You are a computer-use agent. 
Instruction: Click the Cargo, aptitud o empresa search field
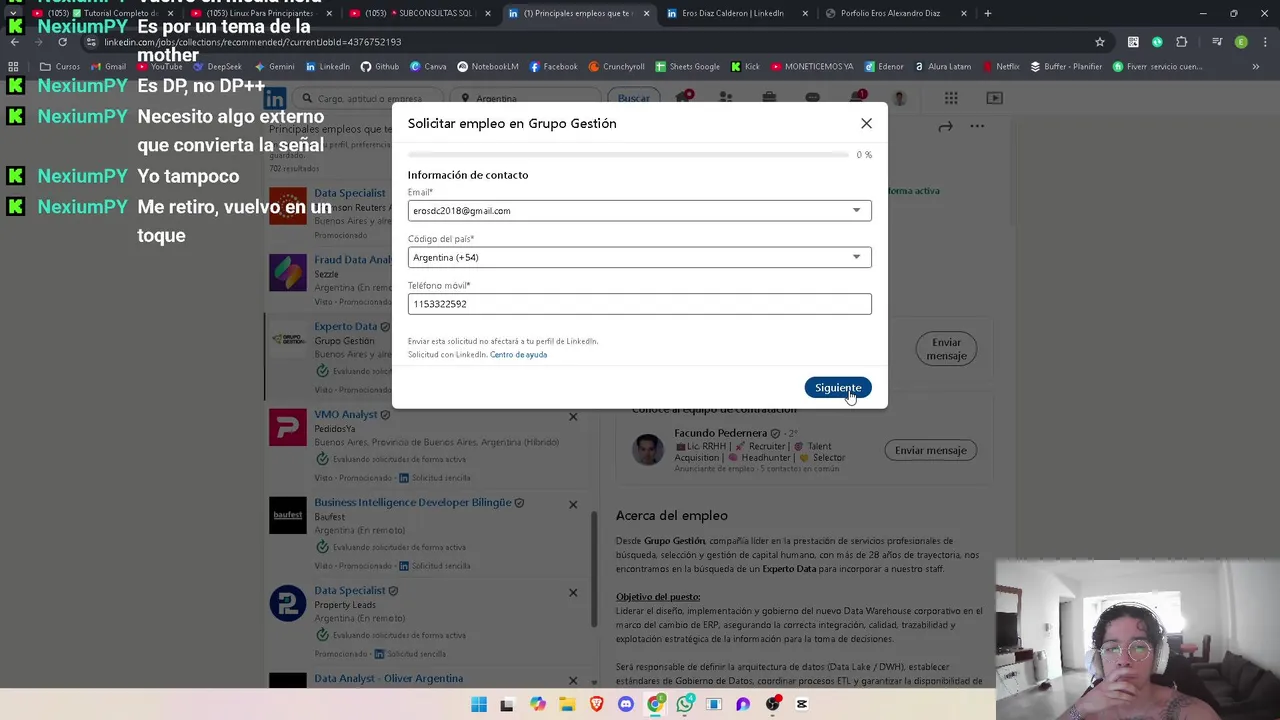[368, 98]
